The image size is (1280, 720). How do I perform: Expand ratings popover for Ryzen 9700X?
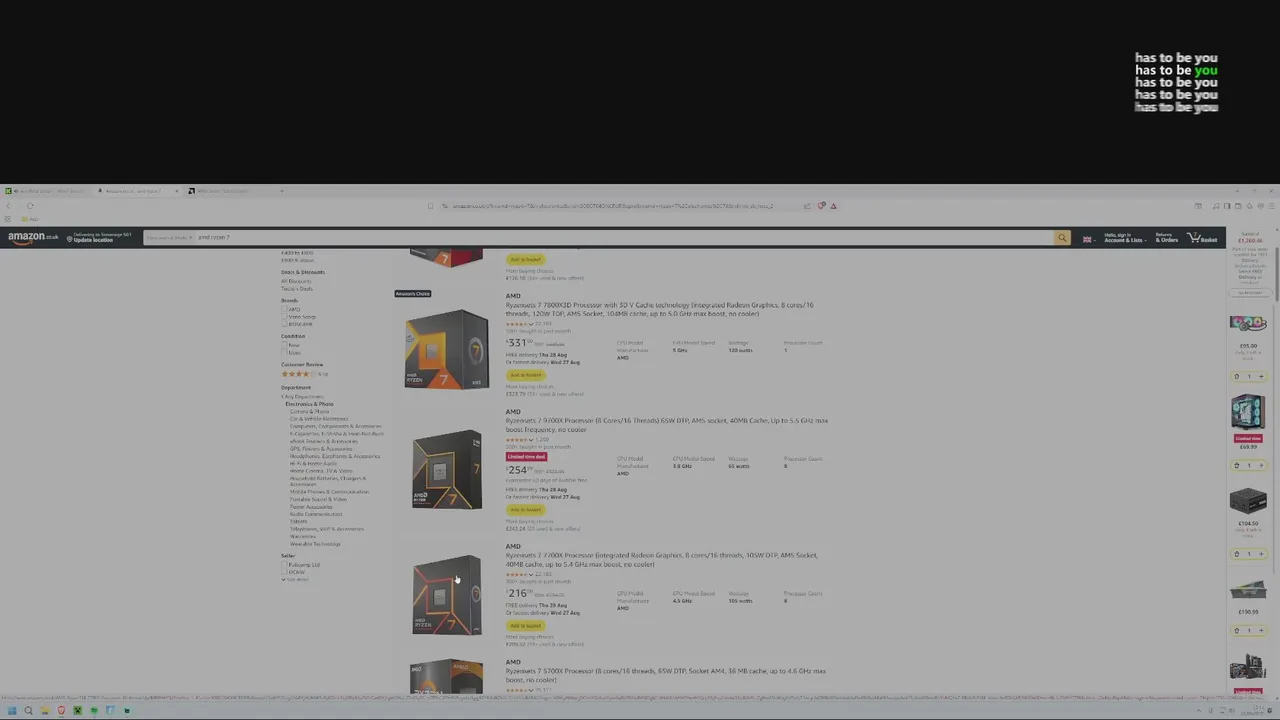[532, 440]
